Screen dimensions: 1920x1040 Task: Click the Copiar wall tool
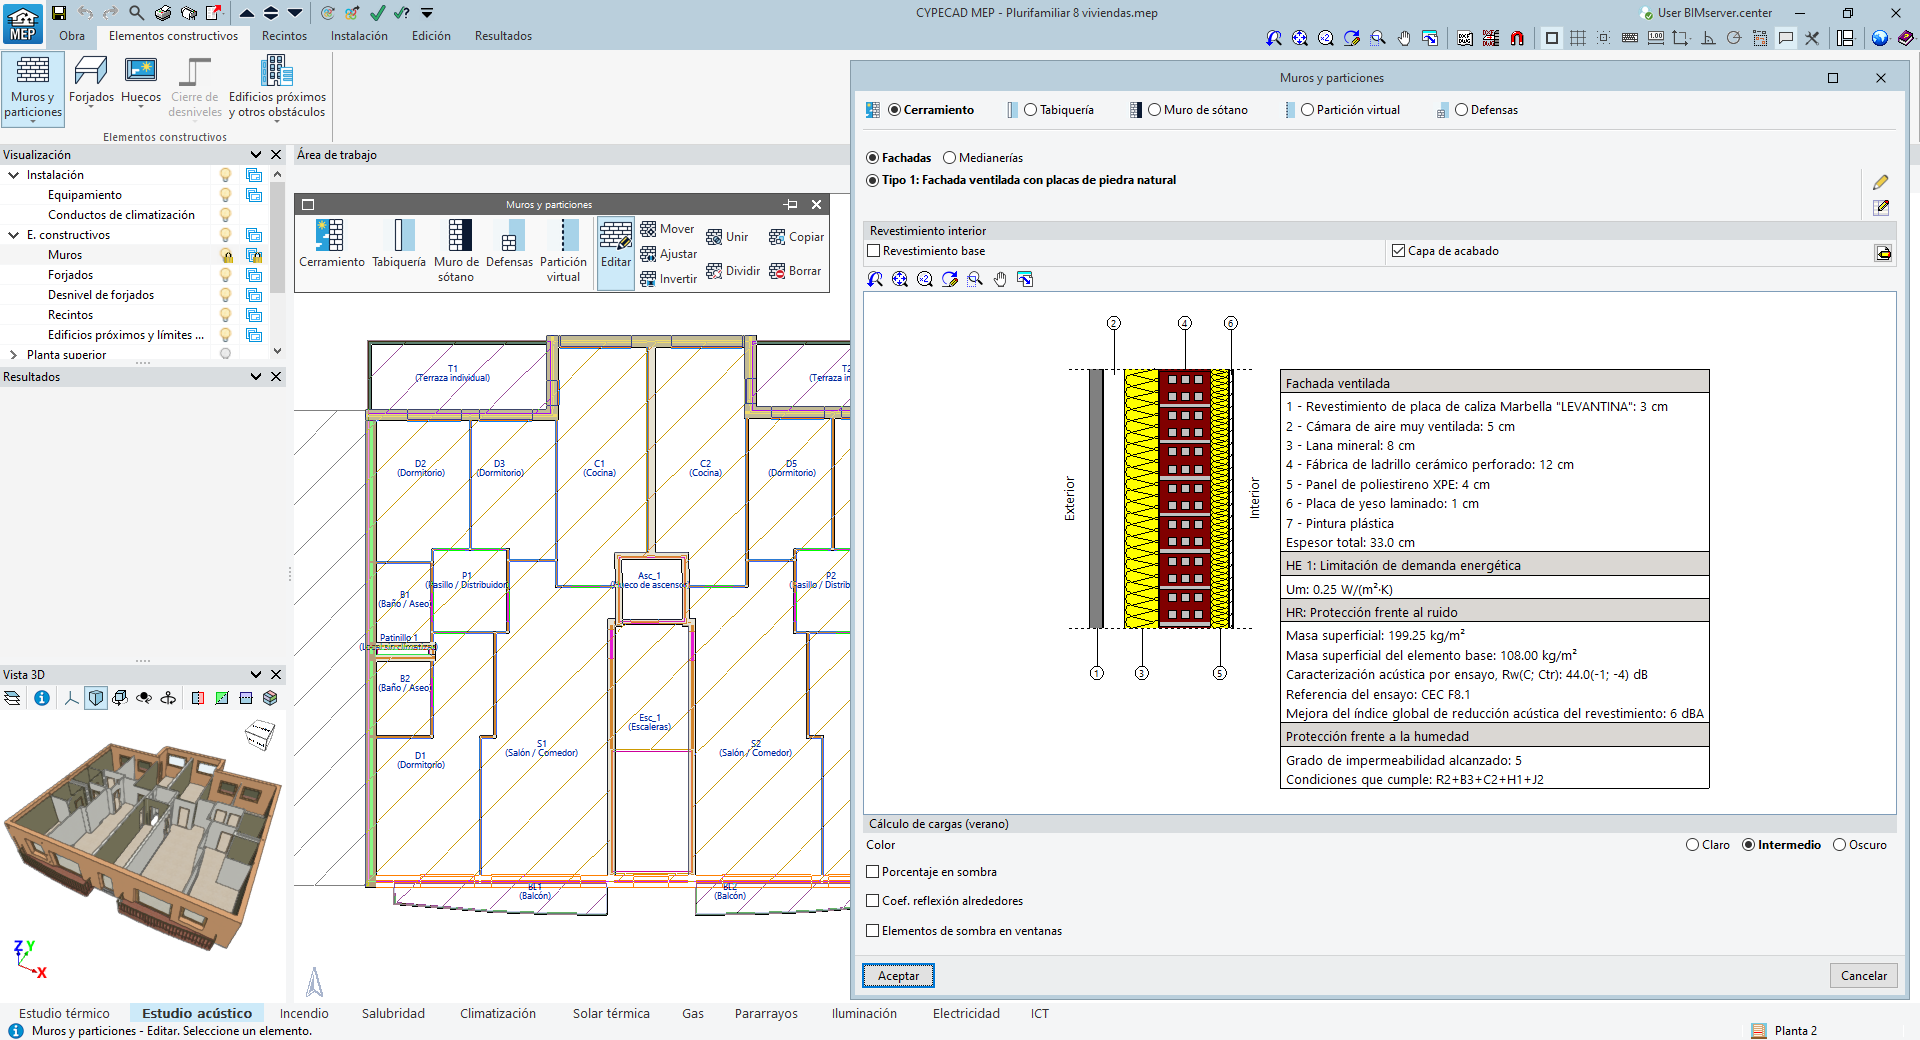point(796,237)
